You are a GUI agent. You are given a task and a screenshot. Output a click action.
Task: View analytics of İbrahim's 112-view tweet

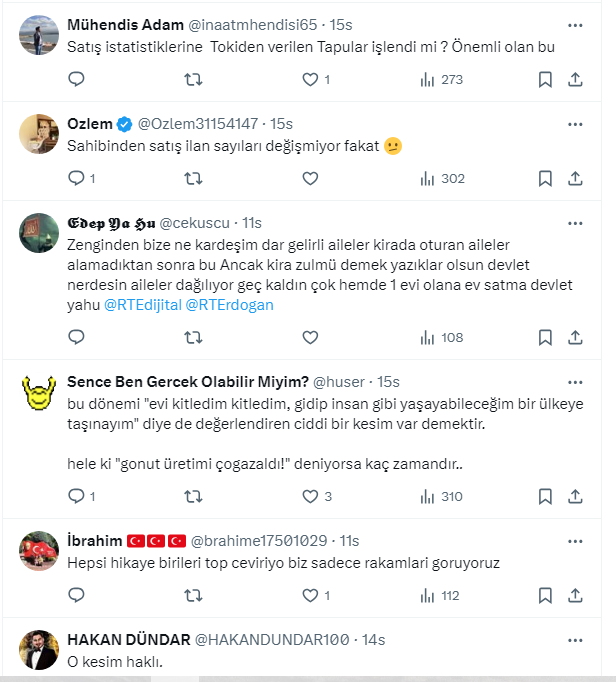click(x=440, y=595)
